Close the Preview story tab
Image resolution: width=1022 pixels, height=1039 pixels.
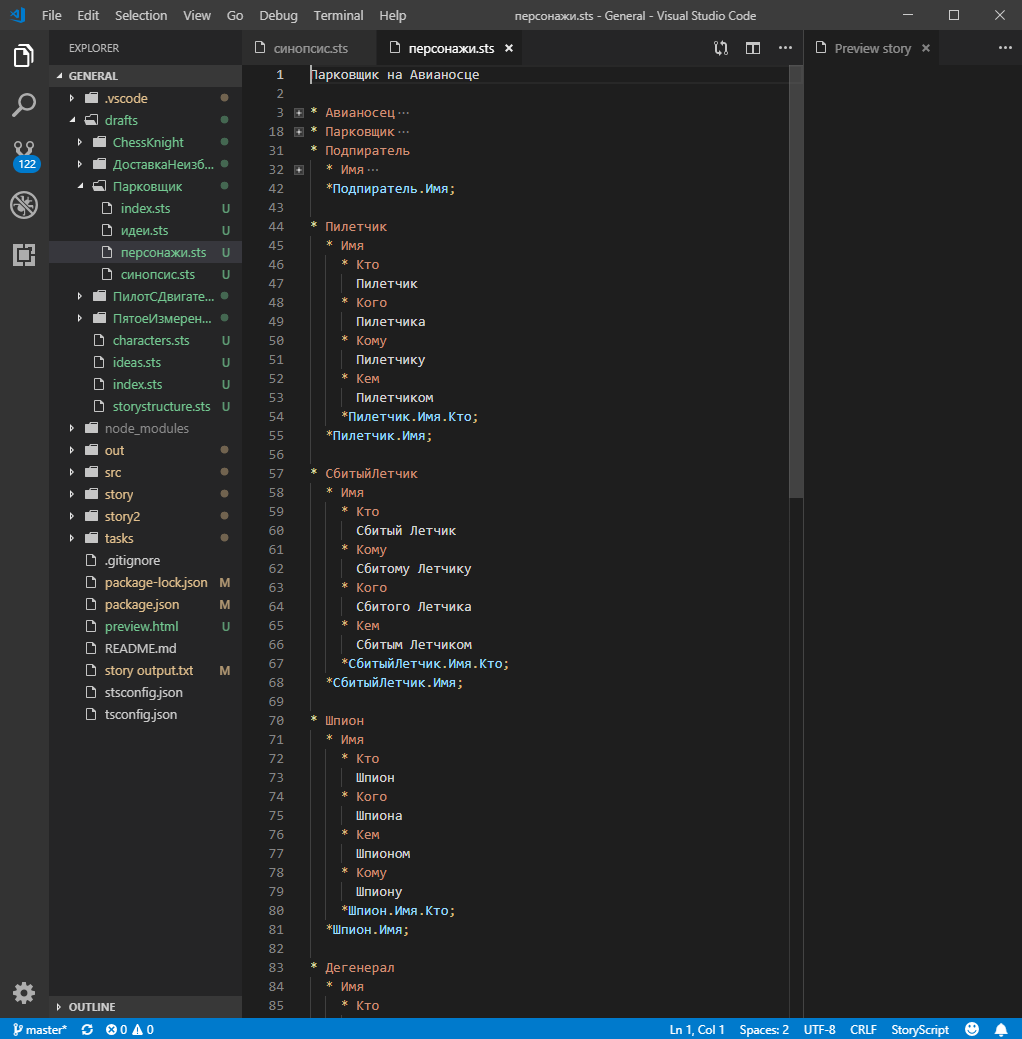point(926,48)
